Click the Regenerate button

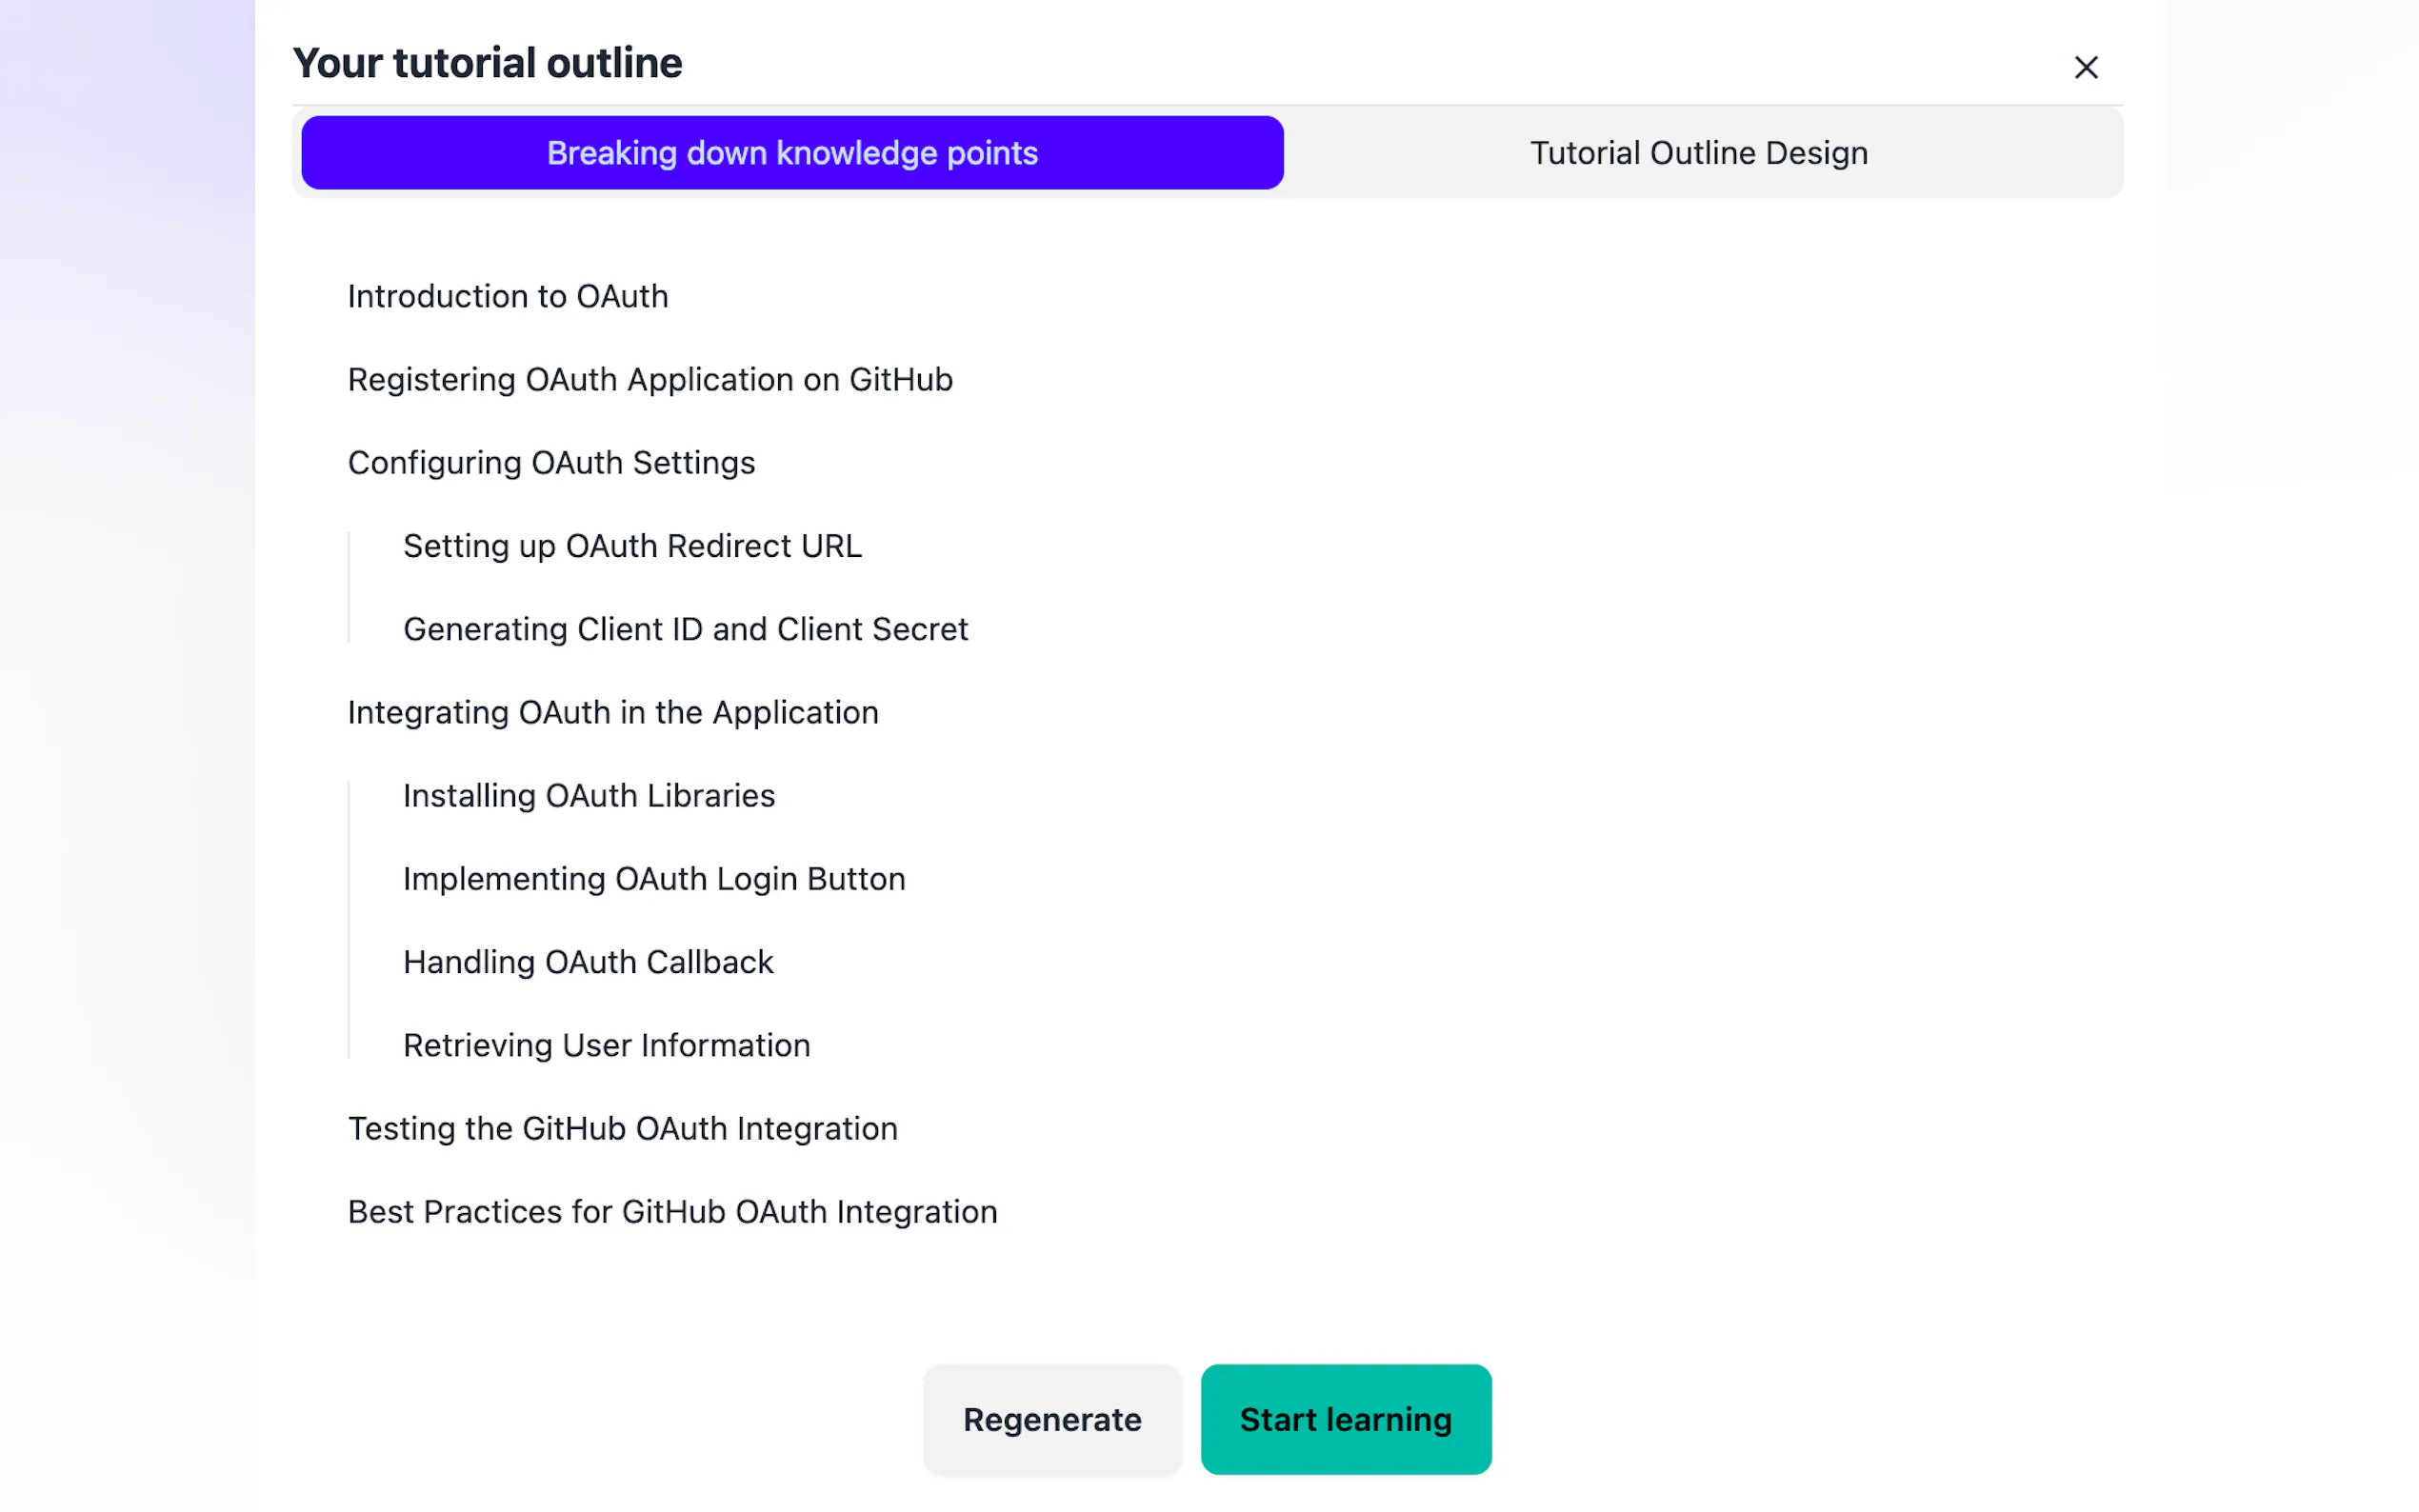click(1051, 1419)
